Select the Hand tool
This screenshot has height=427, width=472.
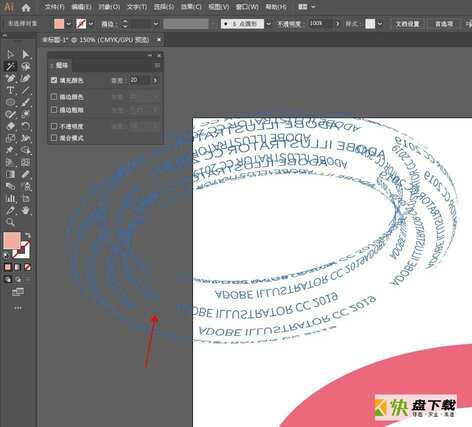coord(26,210)
